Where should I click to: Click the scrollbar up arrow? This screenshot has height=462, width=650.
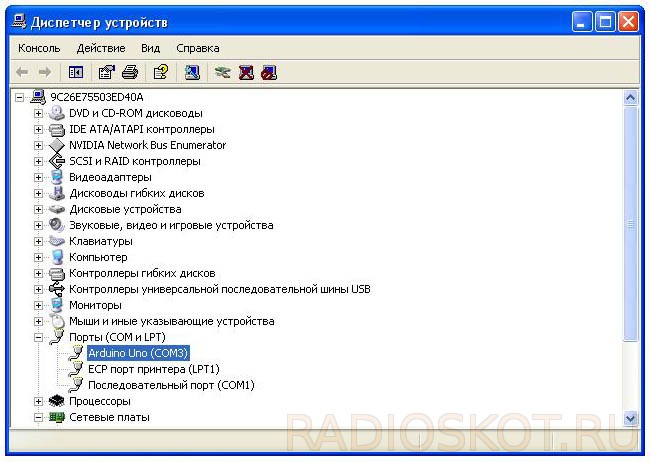pos(631,98)
